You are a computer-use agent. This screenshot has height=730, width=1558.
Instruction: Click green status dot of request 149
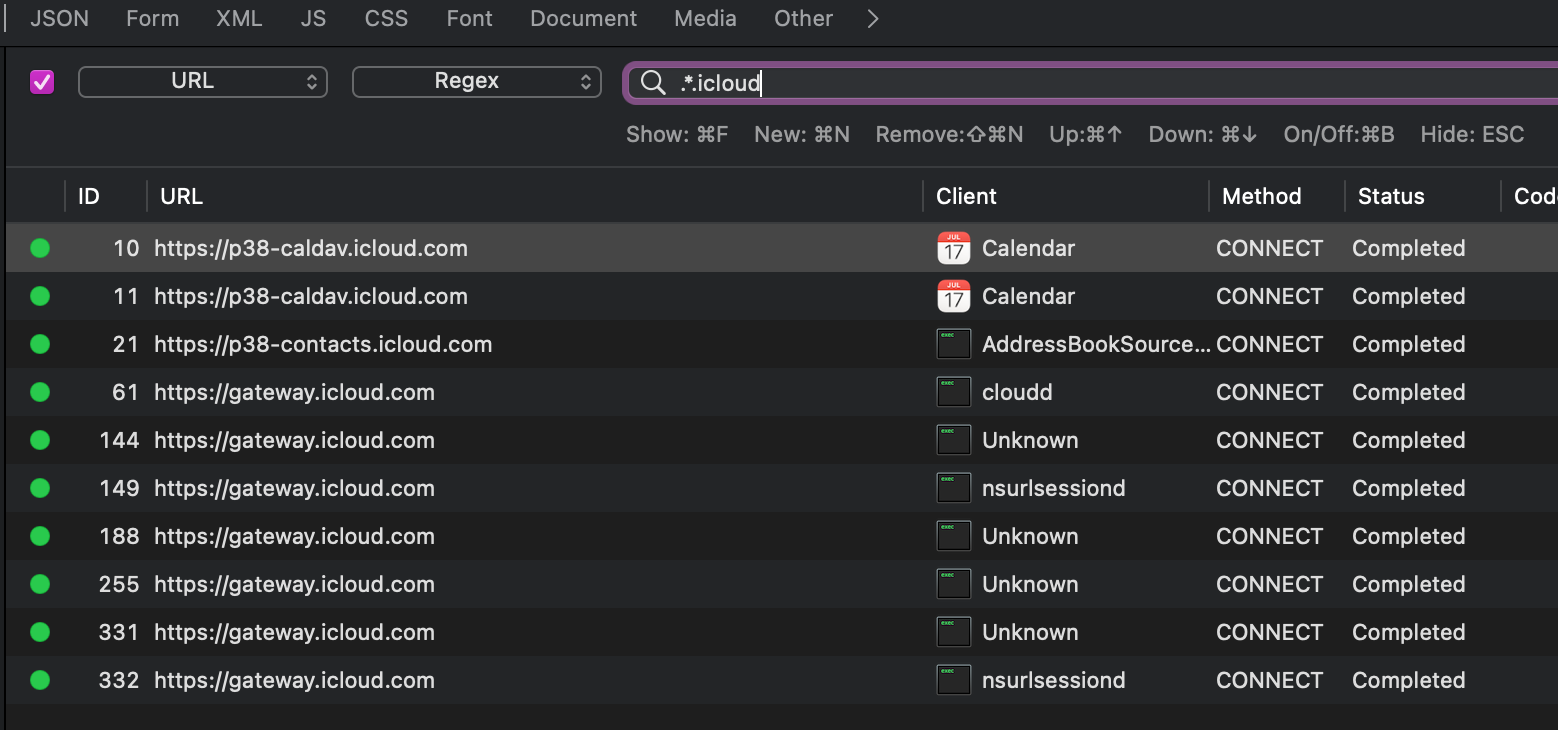tap(40, 488)
